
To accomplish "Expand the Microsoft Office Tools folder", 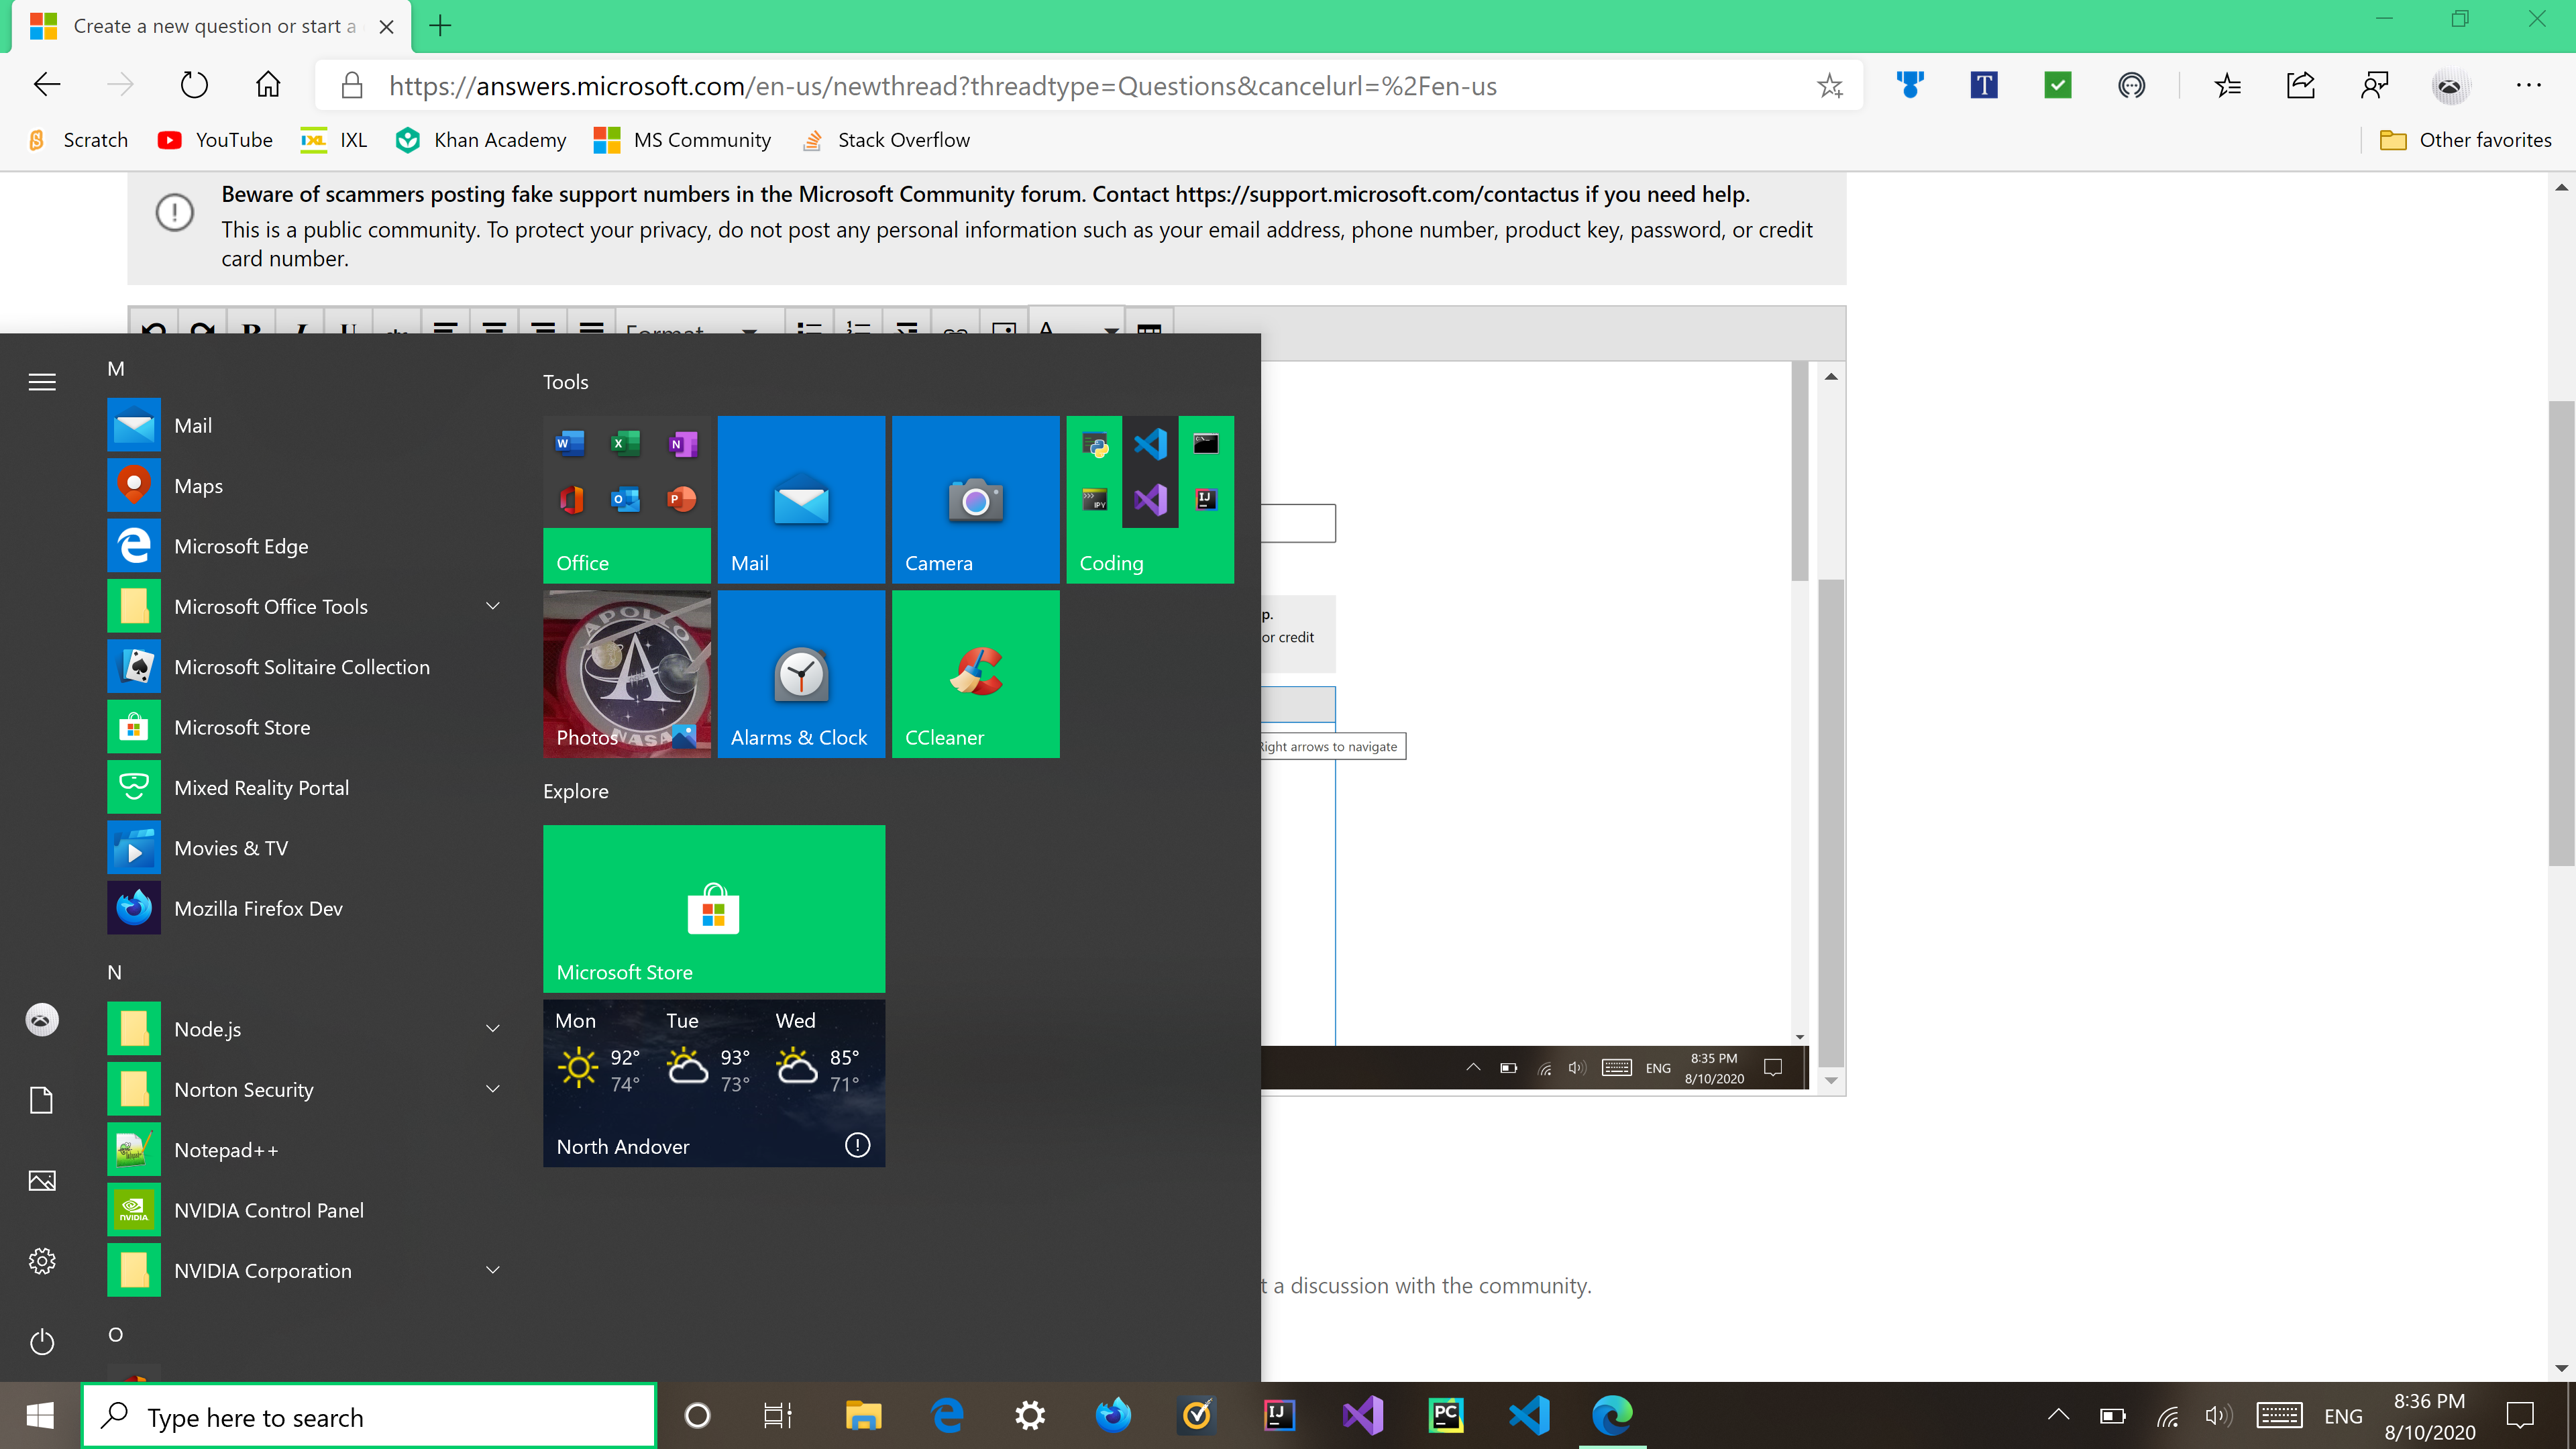I will pyautogui.click(x=305, y=607).
